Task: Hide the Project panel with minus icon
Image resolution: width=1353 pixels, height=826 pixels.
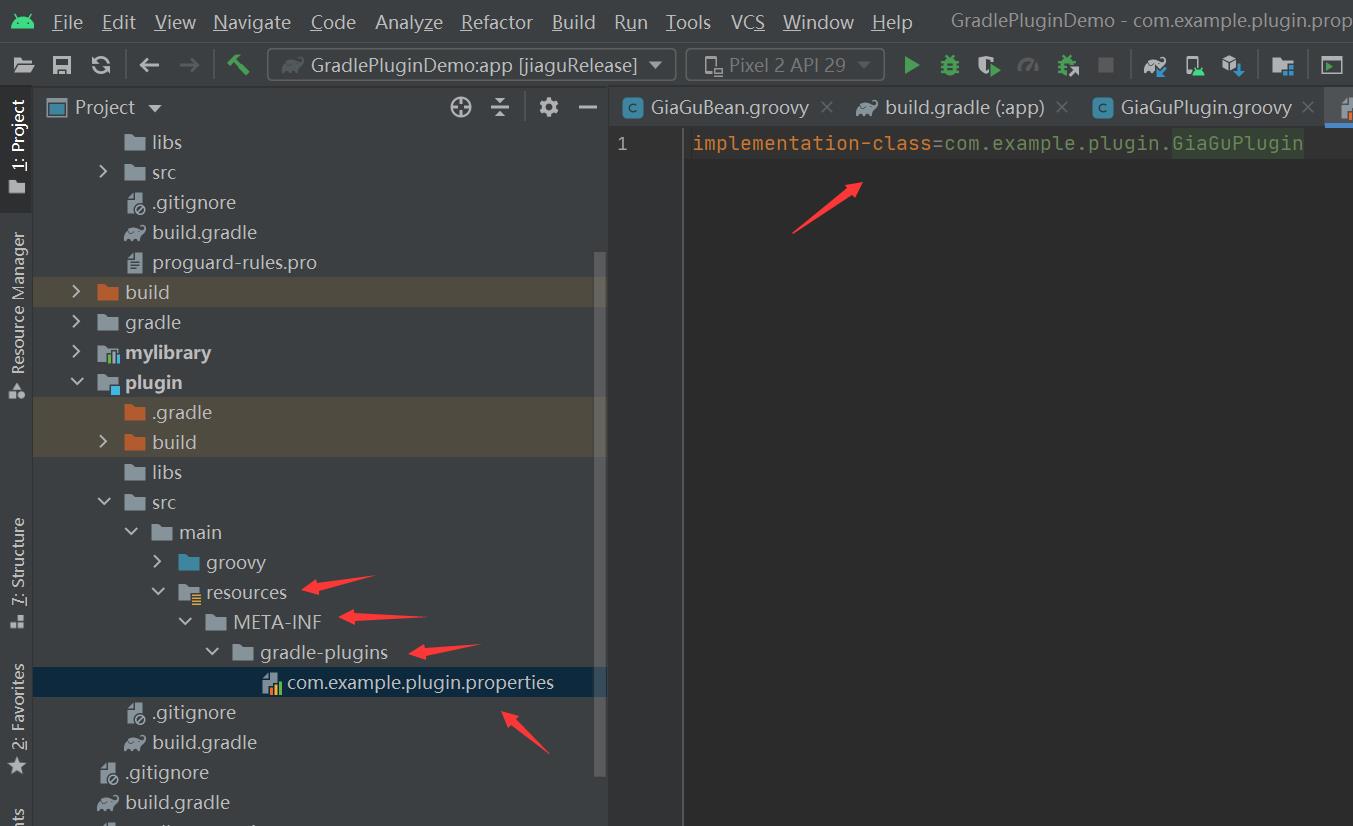Action: pyautogui.click(x=588, y=107)
